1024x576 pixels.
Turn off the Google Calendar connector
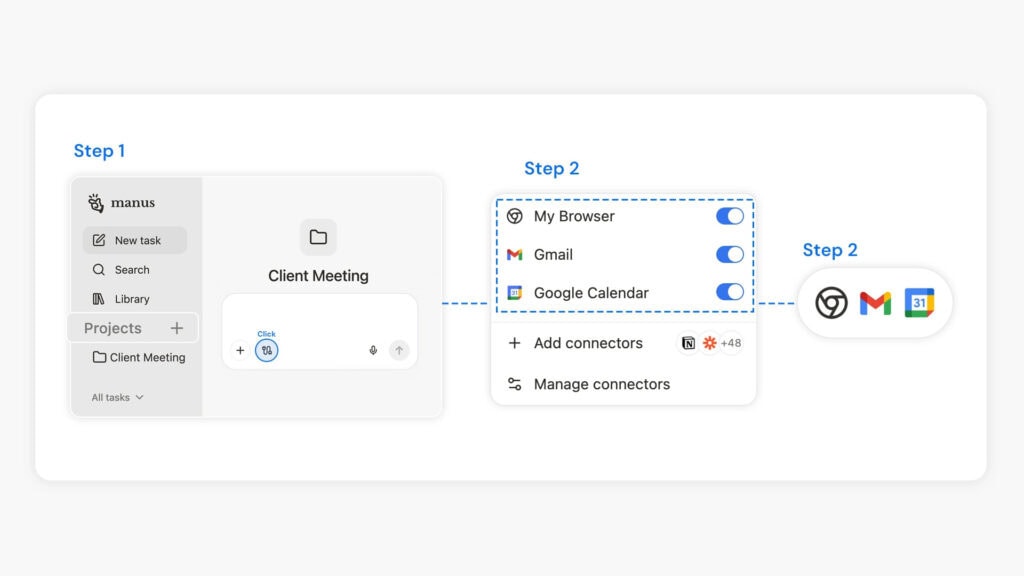coord(730,292)
